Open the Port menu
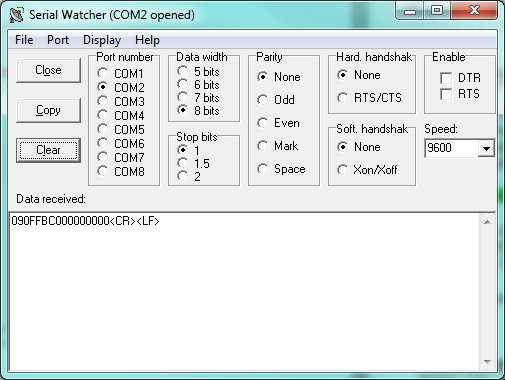 (x=58, y=40)
